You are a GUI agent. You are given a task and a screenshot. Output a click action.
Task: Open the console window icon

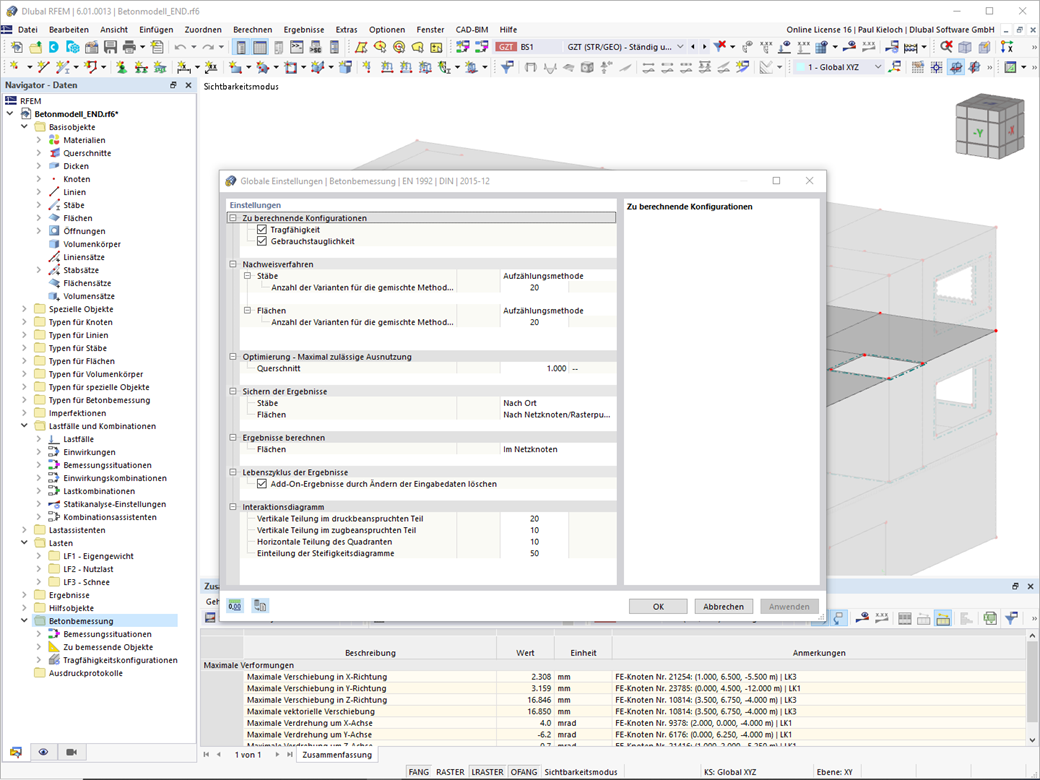pos(297,47)
